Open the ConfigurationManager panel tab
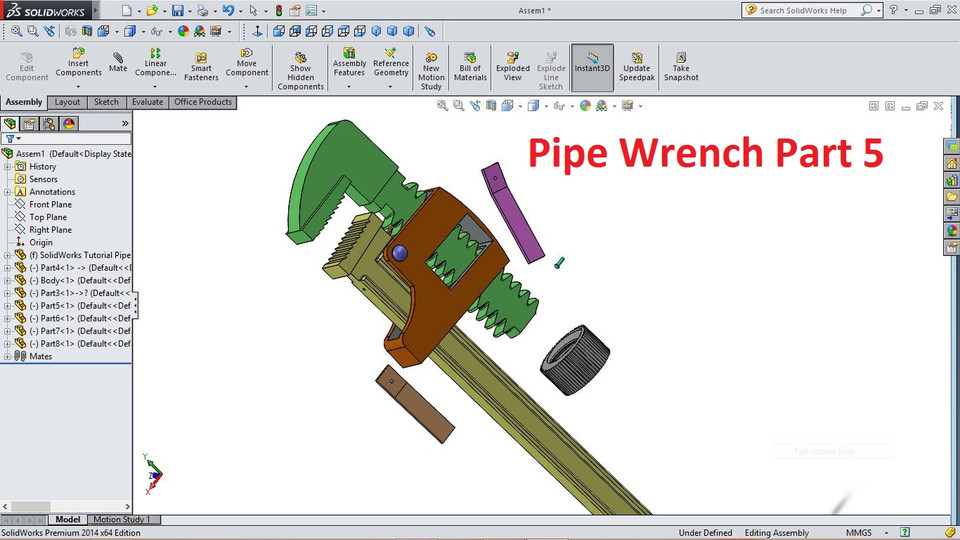Screen dimensions: 960x540 pyautogui.click(x=49, y=124)
